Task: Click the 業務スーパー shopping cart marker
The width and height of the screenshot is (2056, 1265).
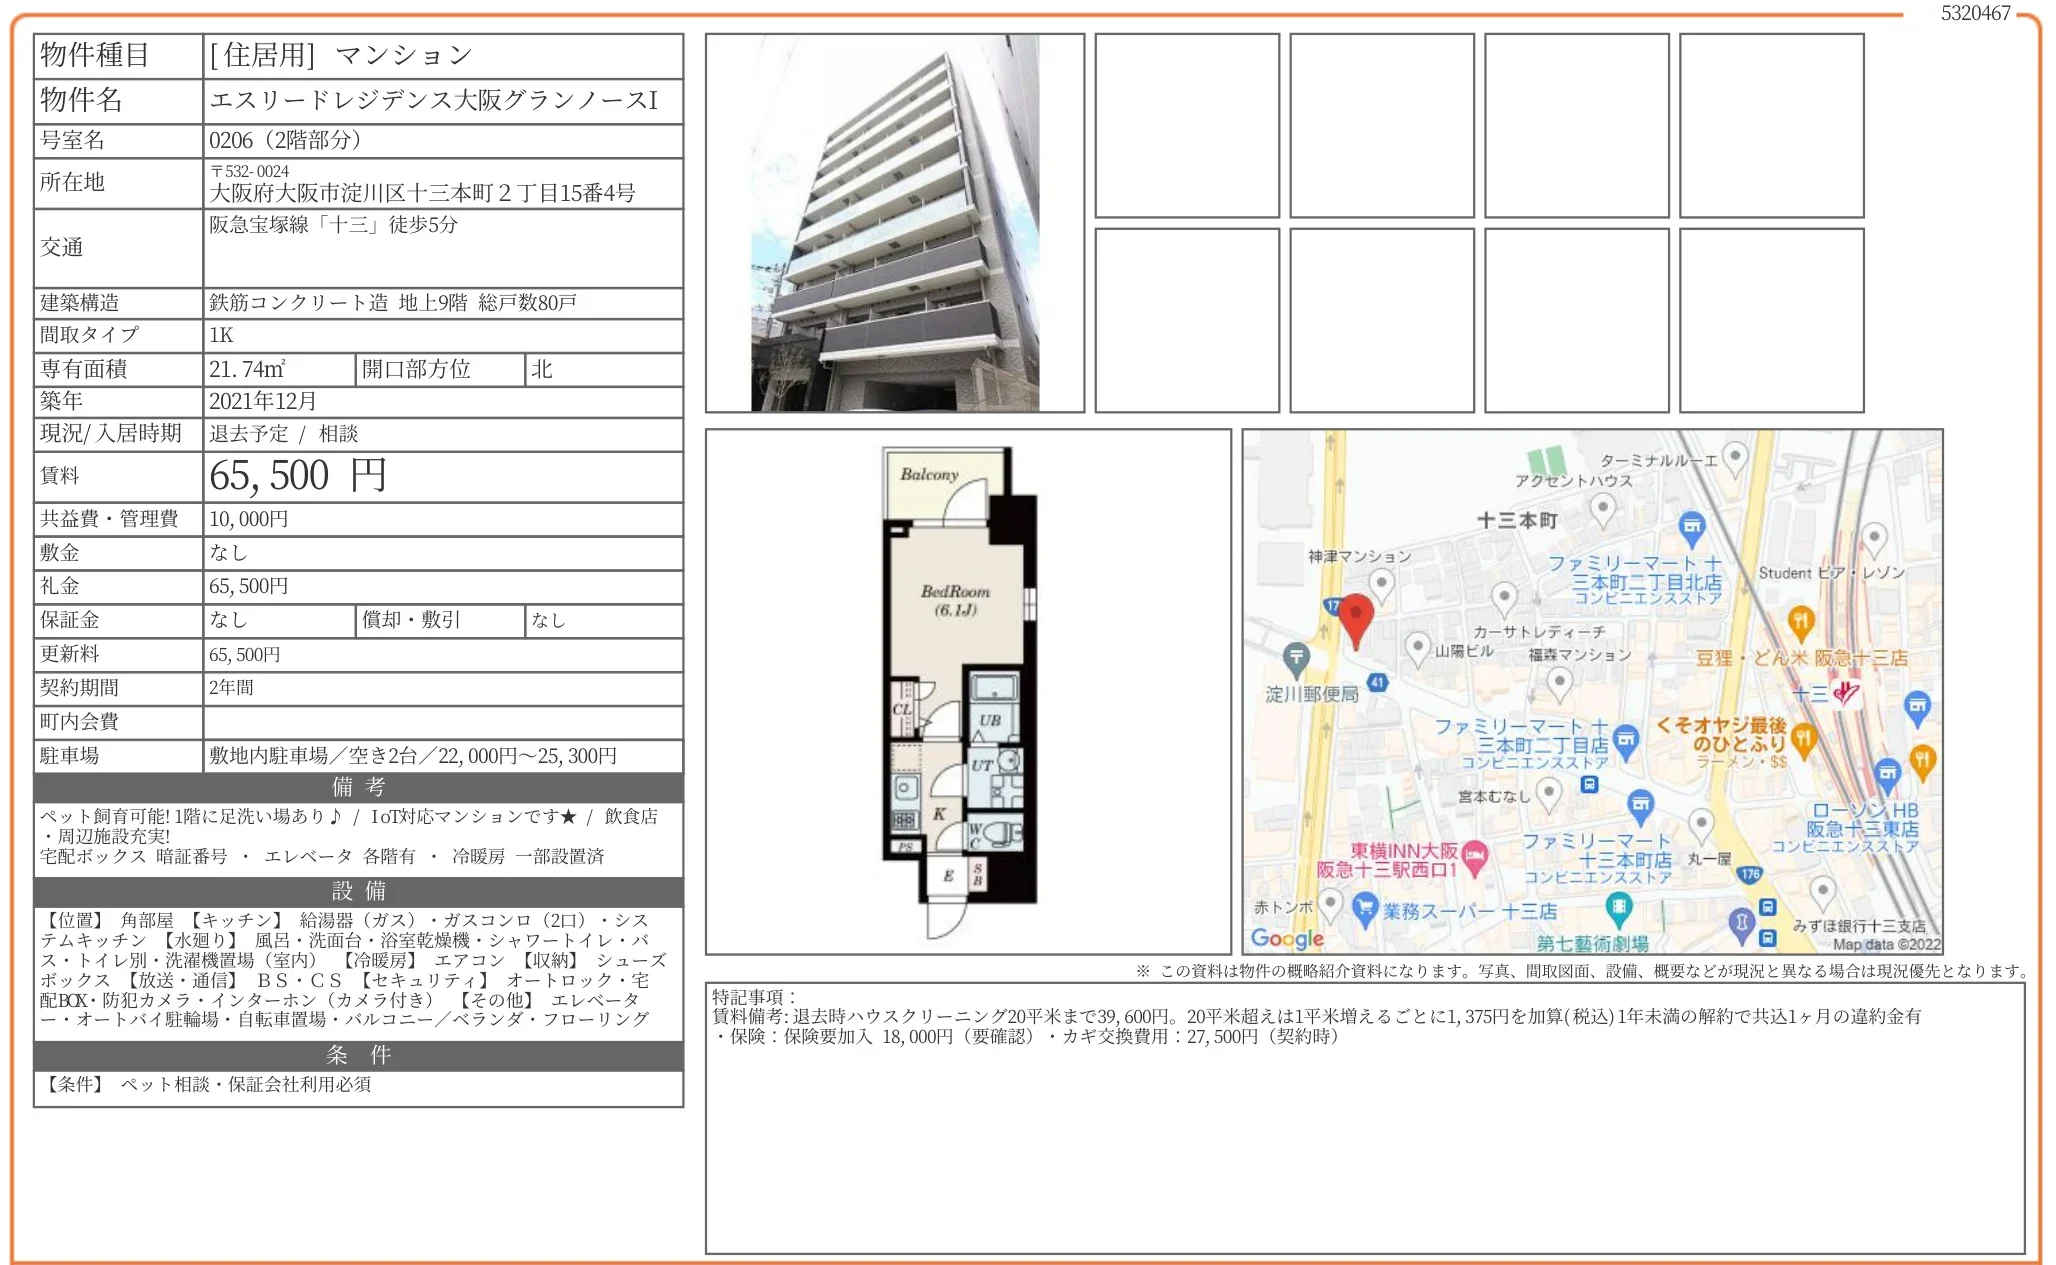Action: pos(1365,907)
